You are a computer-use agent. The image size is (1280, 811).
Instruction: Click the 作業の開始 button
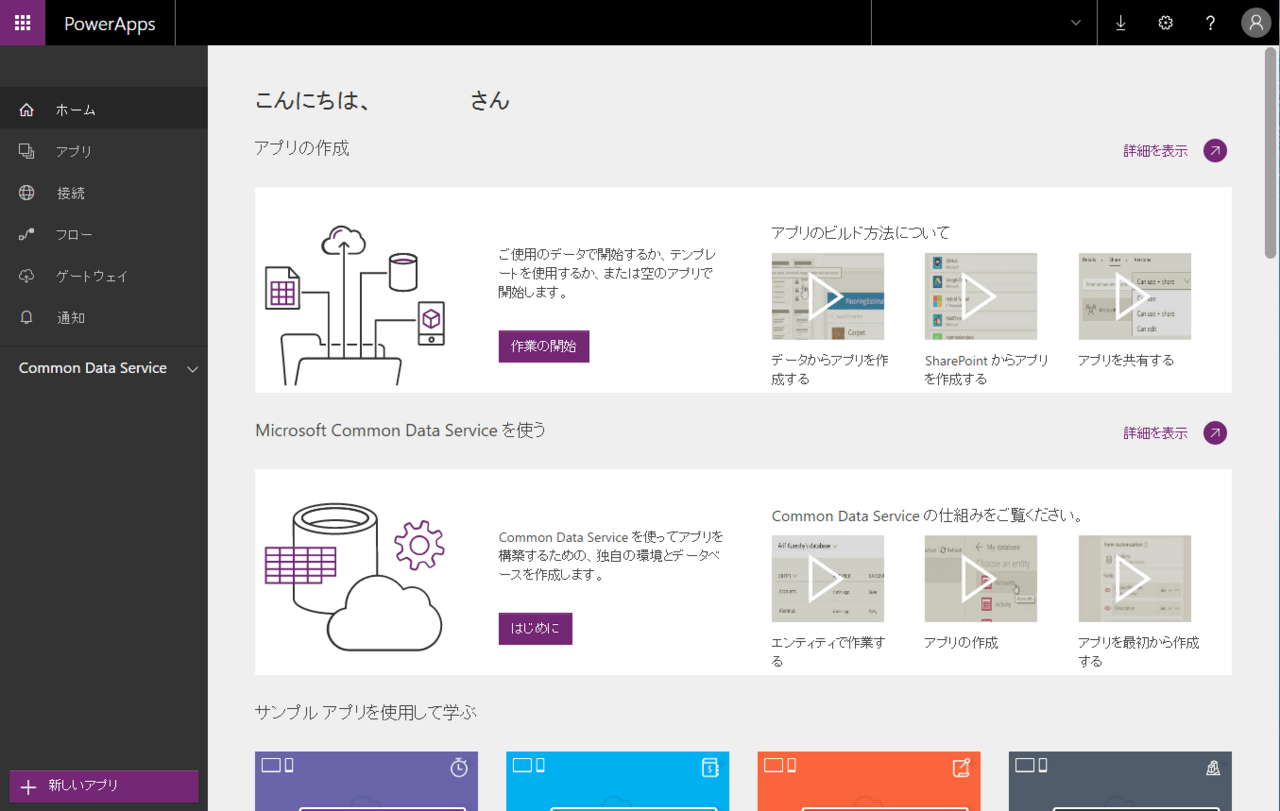pyautogui.click(x=544, y=346)
